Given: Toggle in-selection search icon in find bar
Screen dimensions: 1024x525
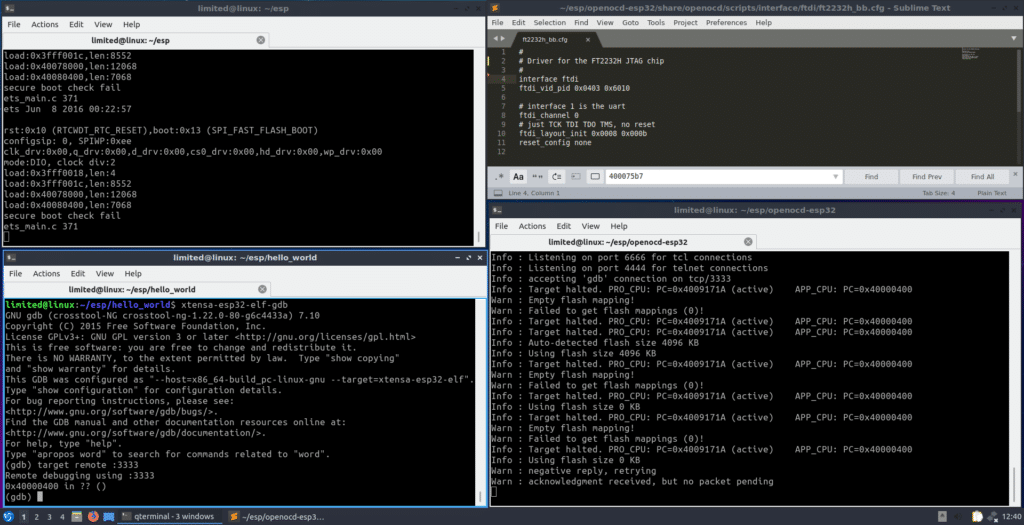Looking at the screenshot, I should [x=576, y=177].
